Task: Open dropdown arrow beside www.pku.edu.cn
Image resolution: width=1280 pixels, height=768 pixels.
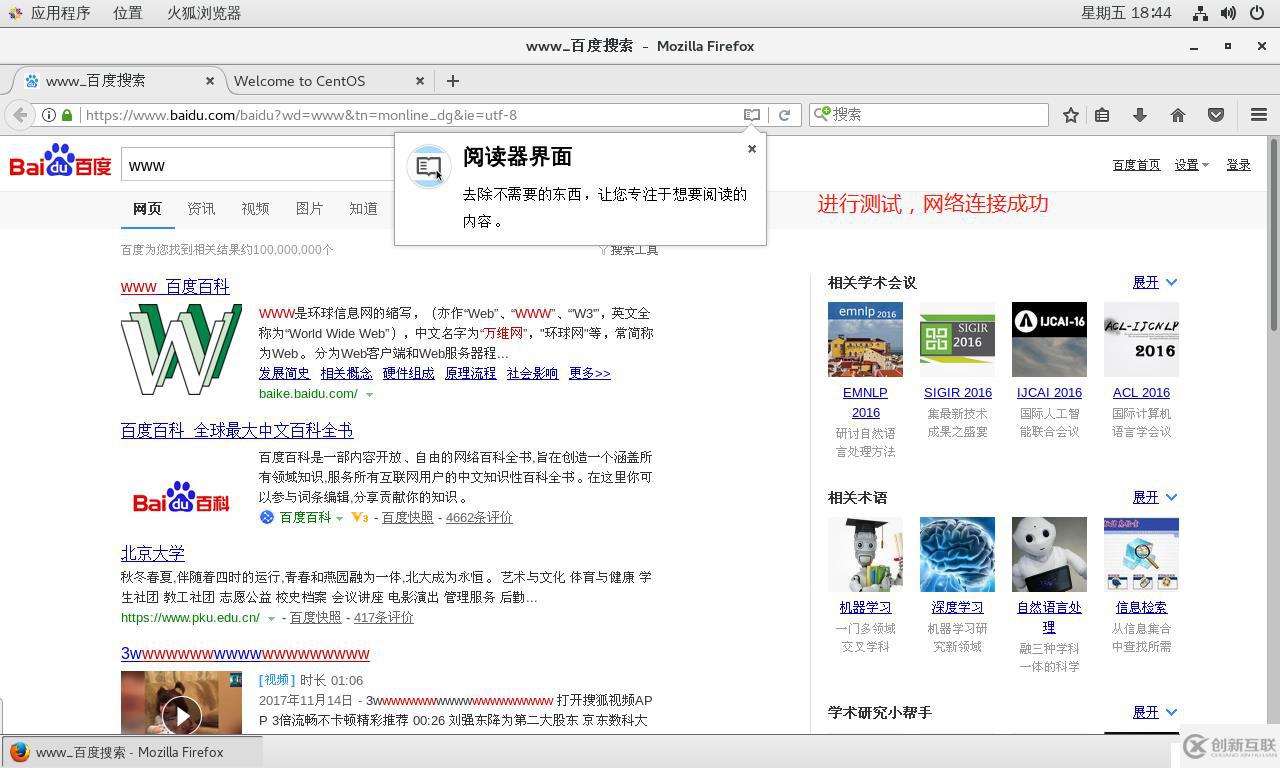Action: click(270, 619)
